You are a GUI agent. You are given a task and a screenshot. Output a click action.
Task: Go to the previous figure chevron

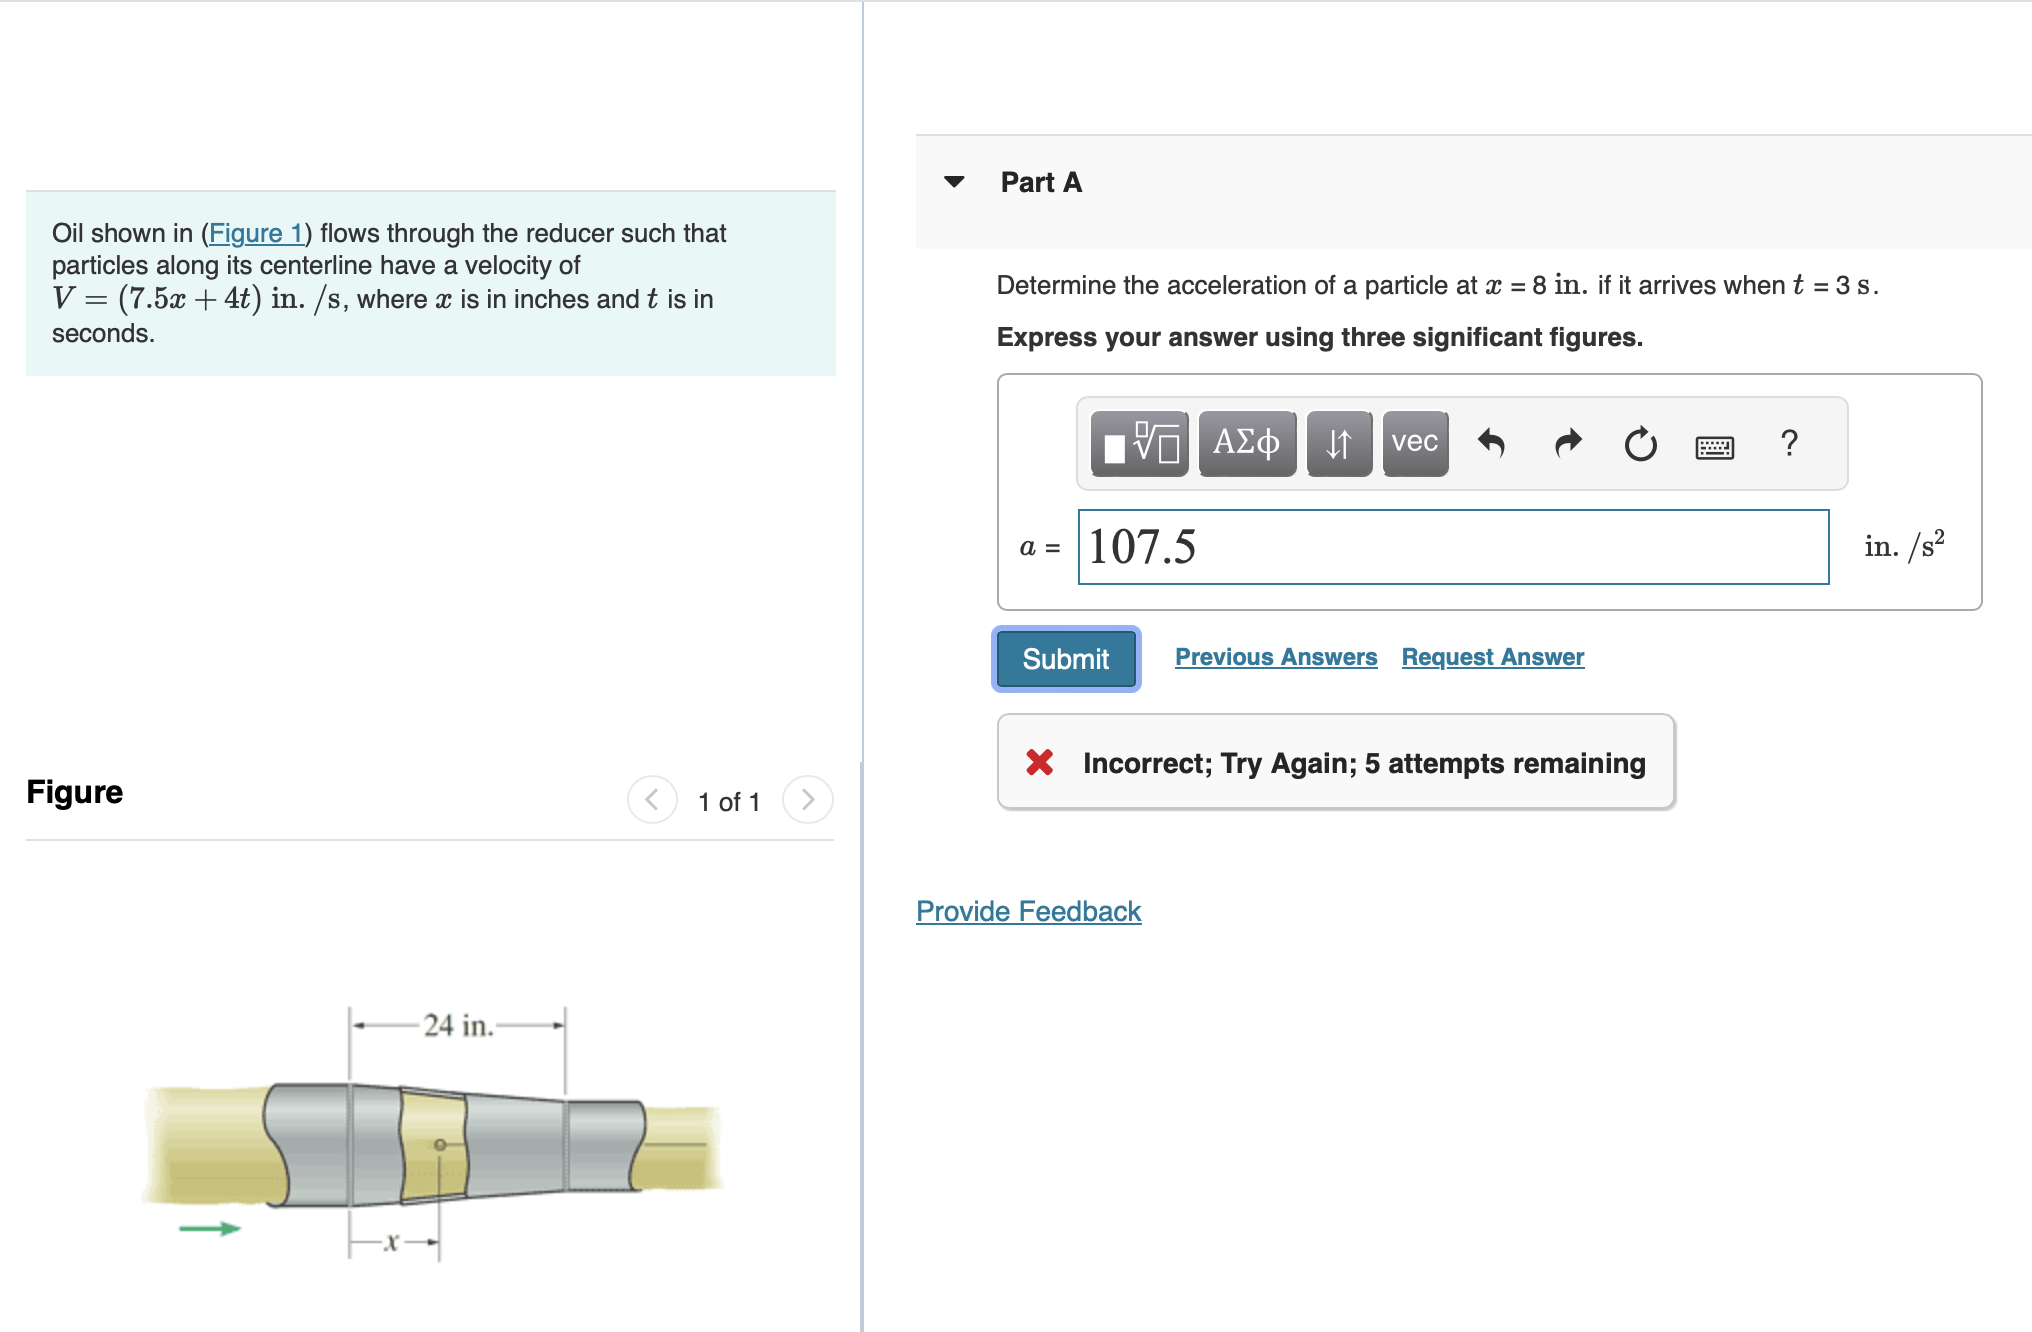[651, 799]
